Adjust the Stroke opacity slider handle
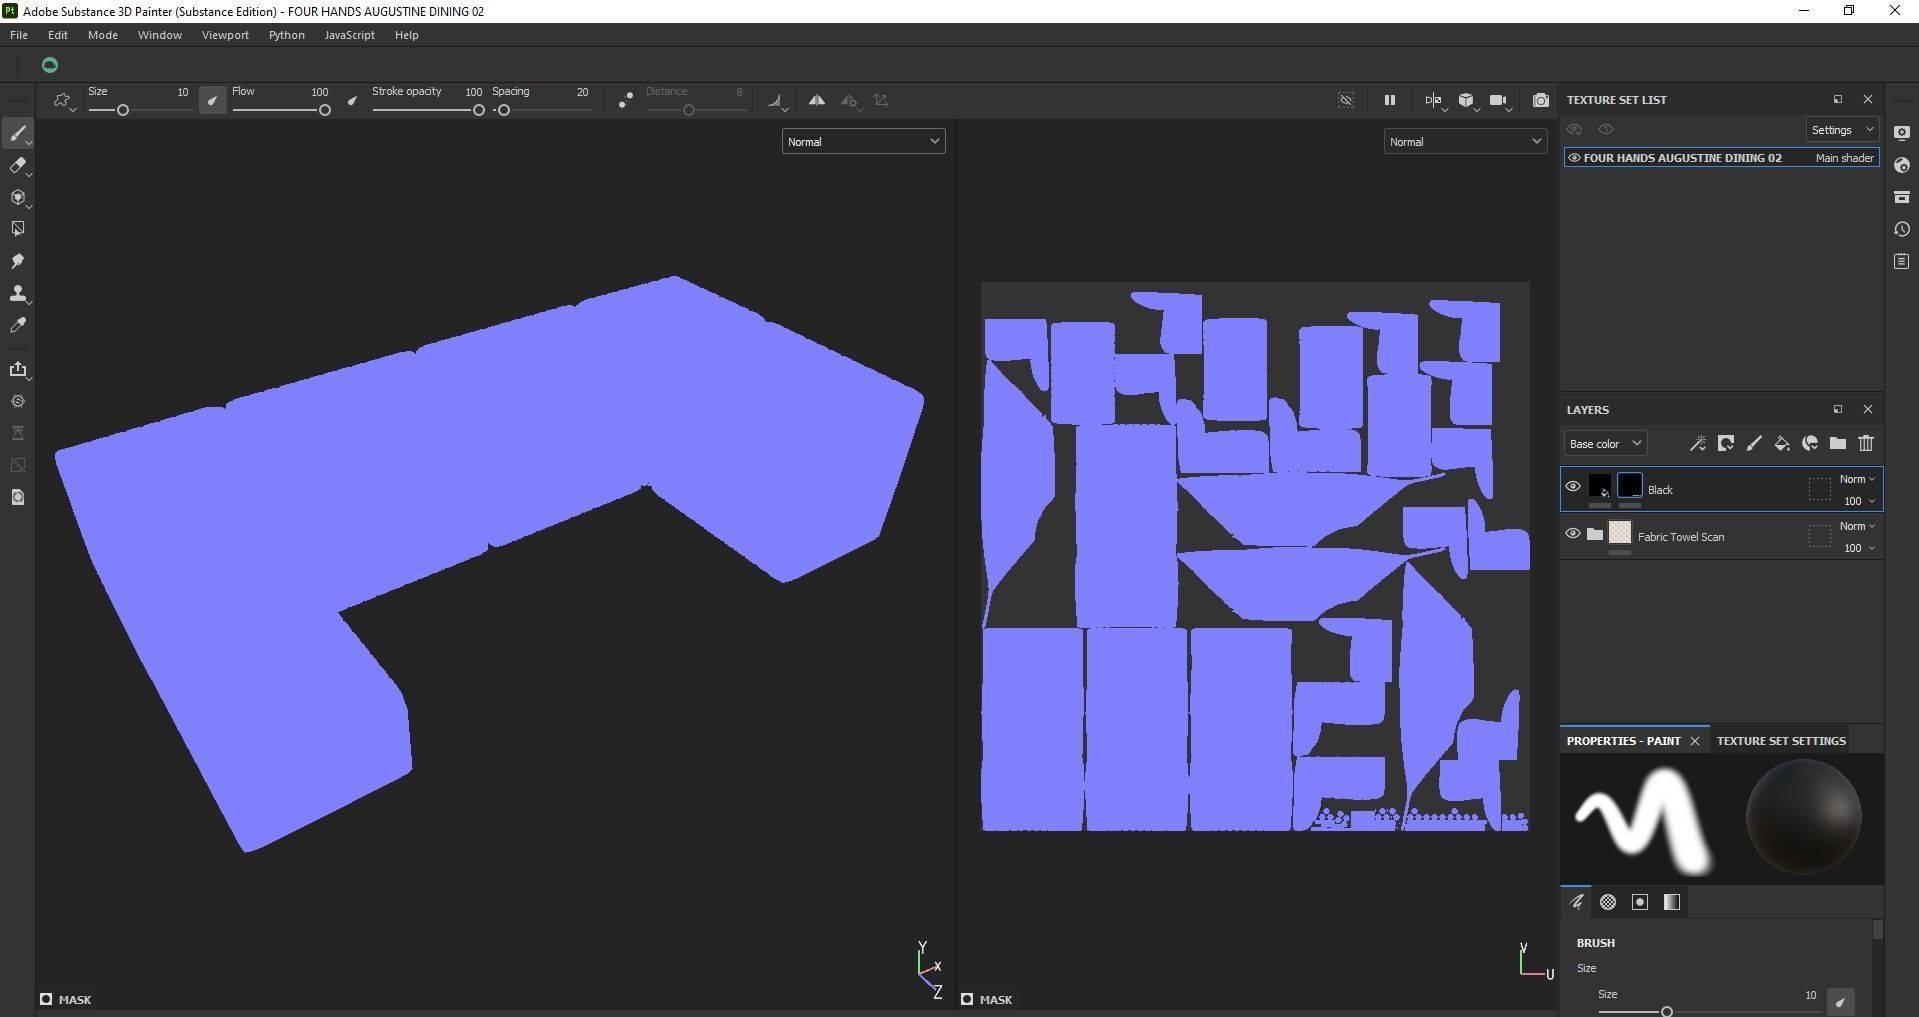 click(x=479, y=110)
